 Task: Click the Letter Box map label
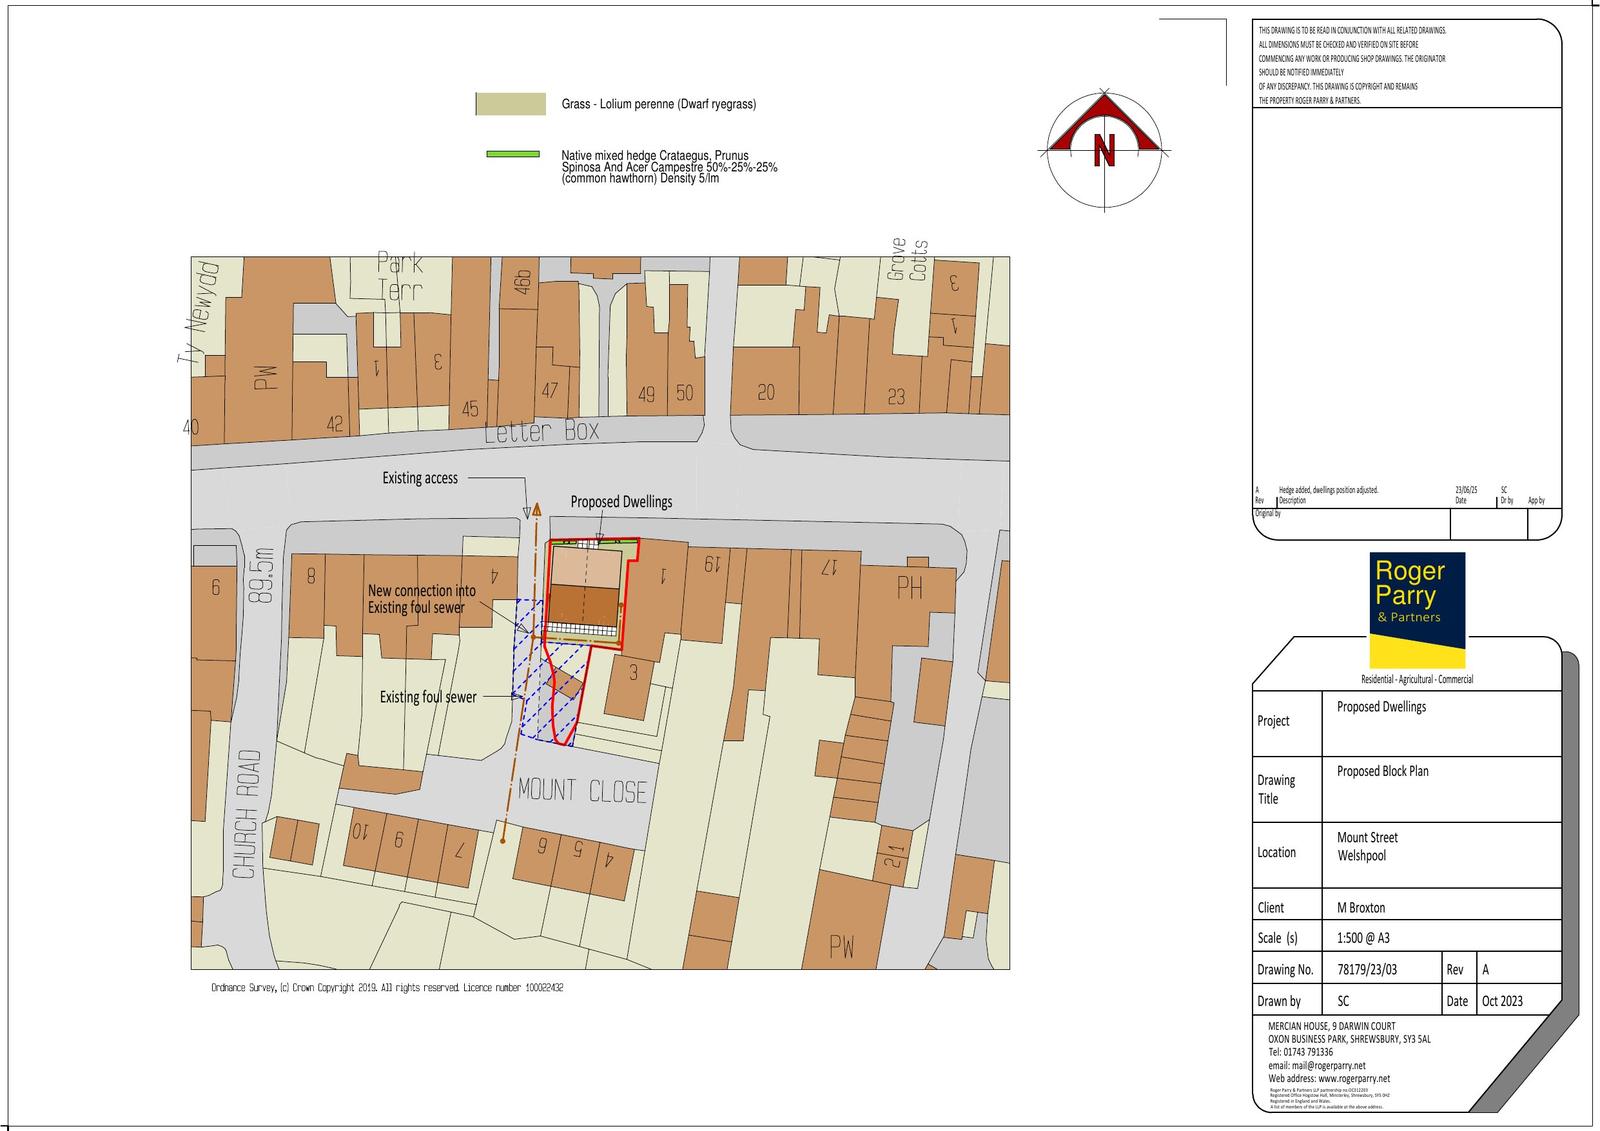(541, 432)
